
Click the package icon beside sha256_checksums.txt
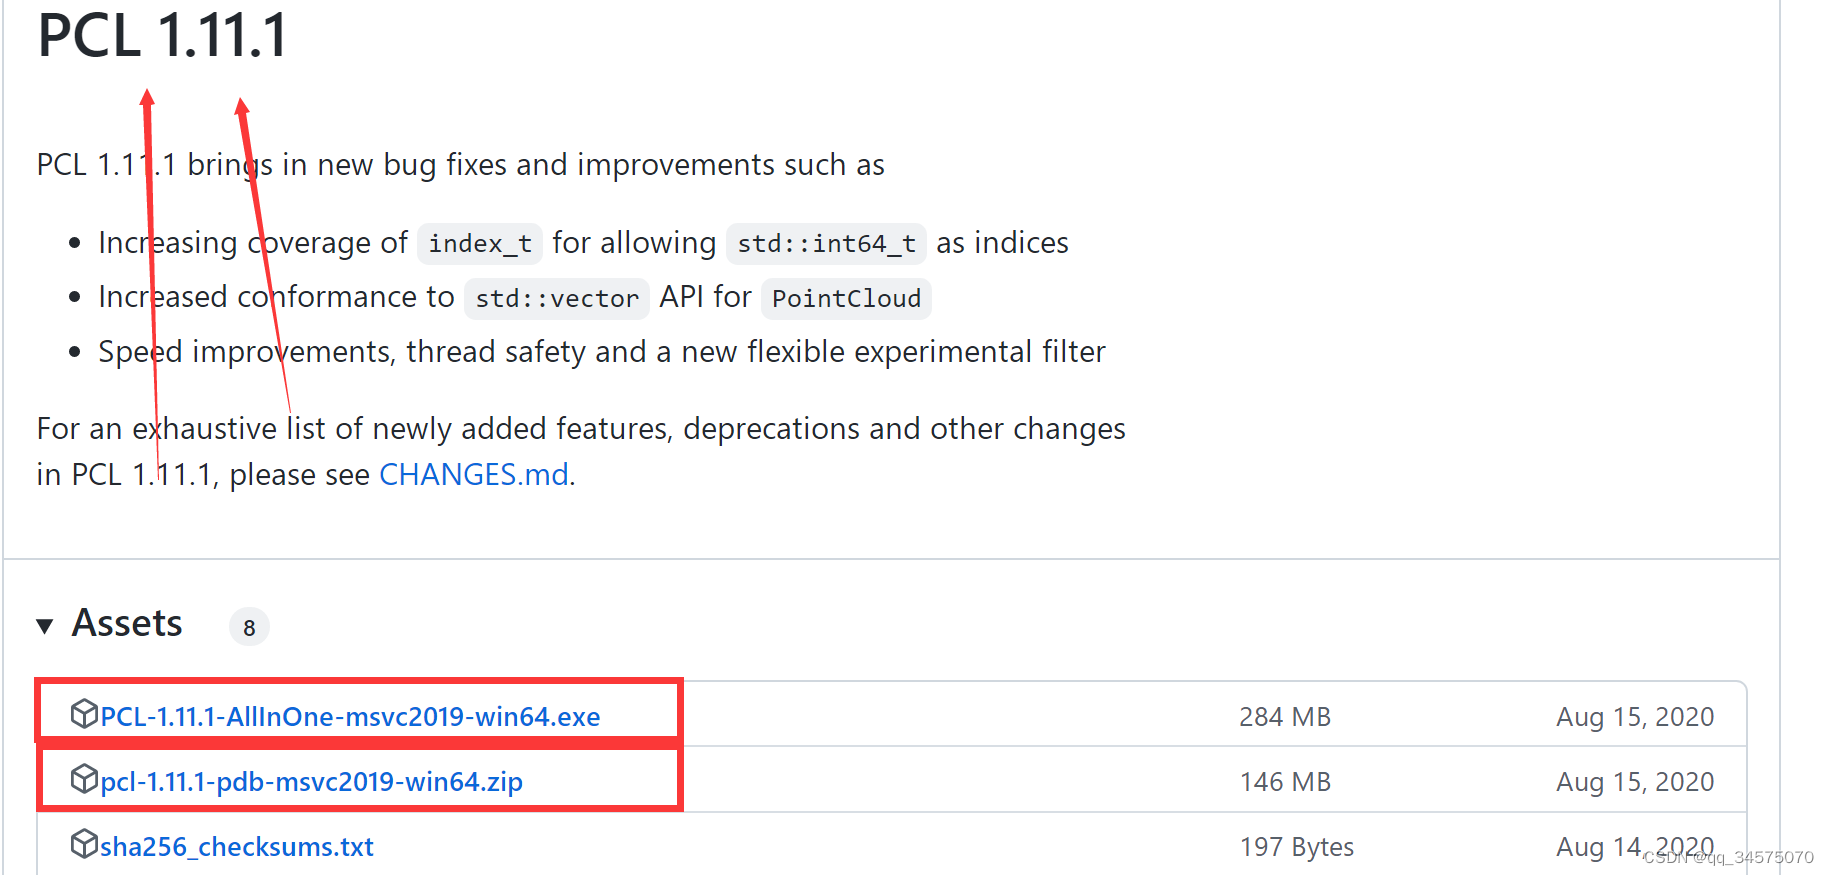tap(84, 844)
